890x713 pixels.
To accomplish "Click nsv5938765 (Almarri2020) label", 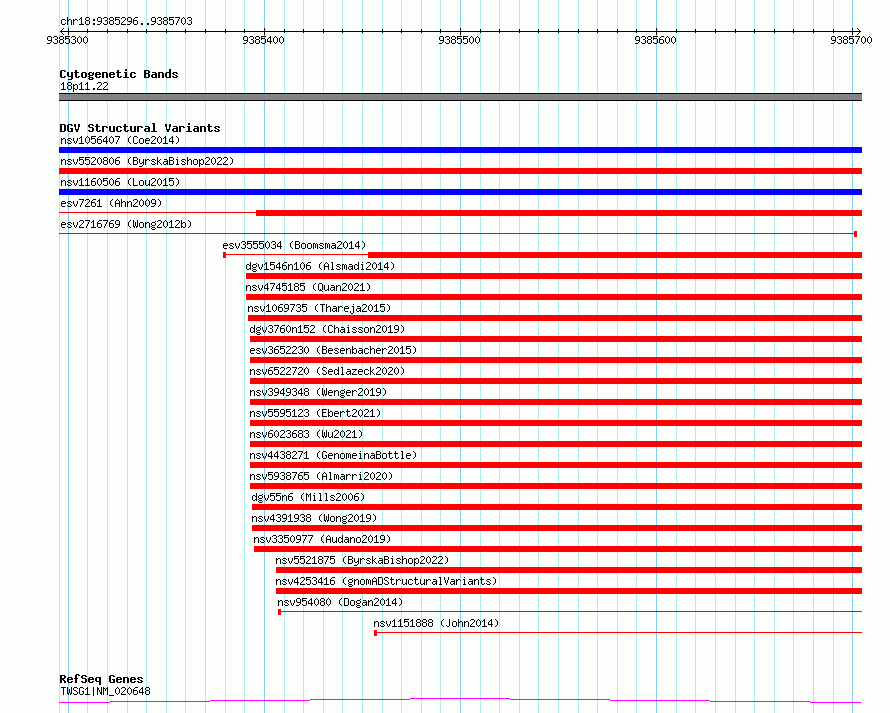I will tap(321, 476).
